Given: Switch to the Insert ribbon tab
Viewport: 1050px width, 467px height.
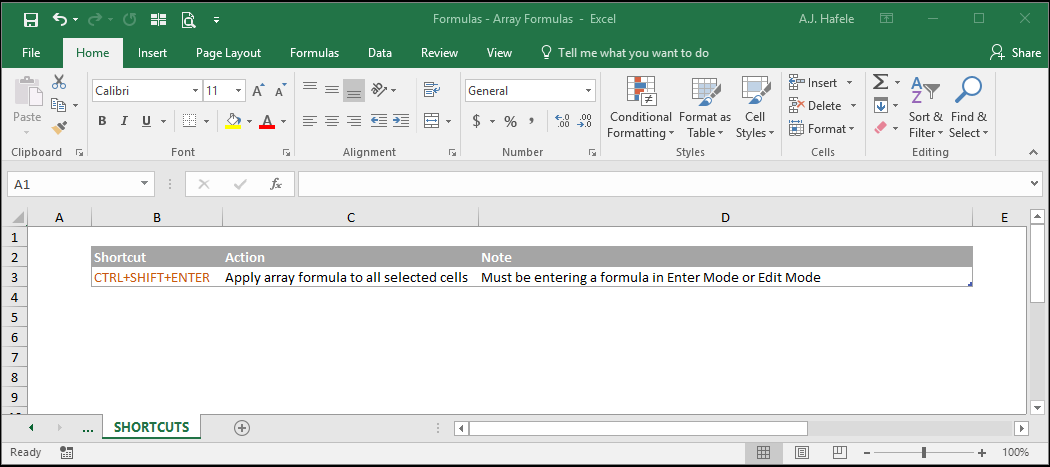Looking at the screenshot, I should [x=153, y=53].
